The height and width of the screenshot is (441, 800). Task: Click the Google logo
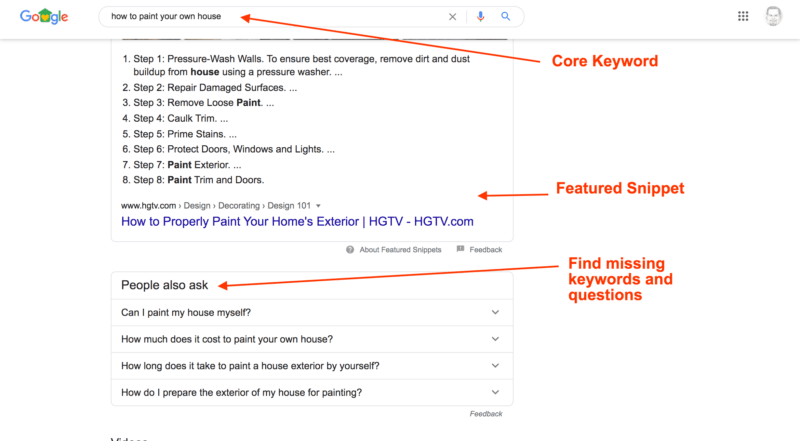click(x=44, y=16)
